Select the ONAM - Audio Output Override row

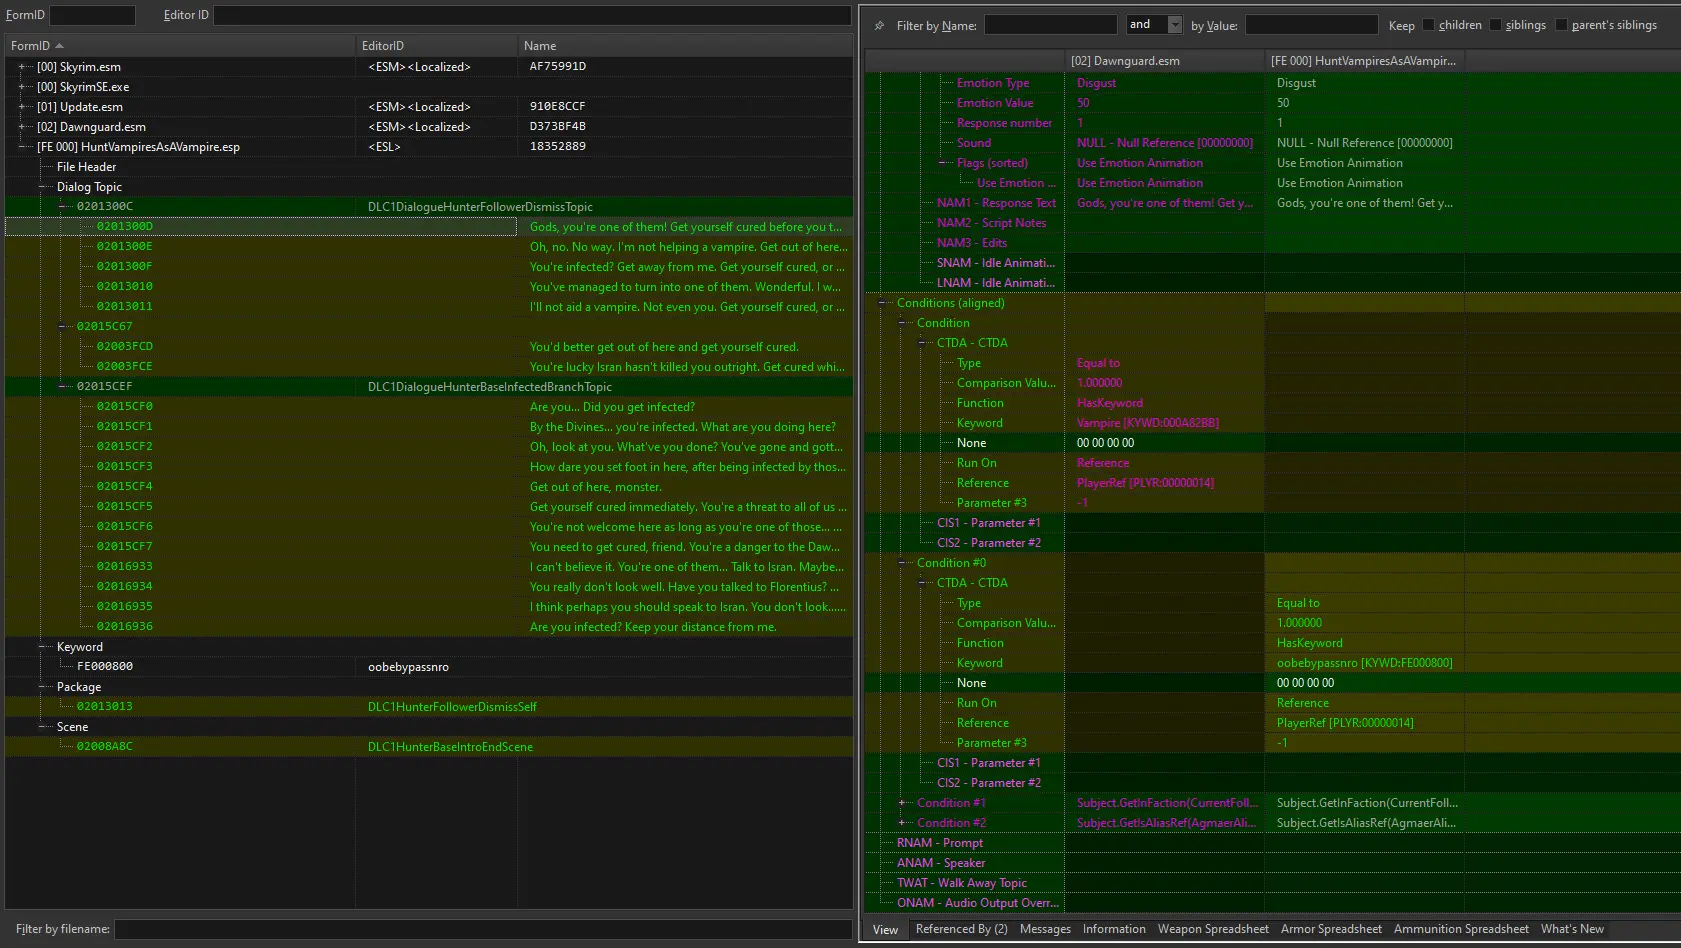1272,903
